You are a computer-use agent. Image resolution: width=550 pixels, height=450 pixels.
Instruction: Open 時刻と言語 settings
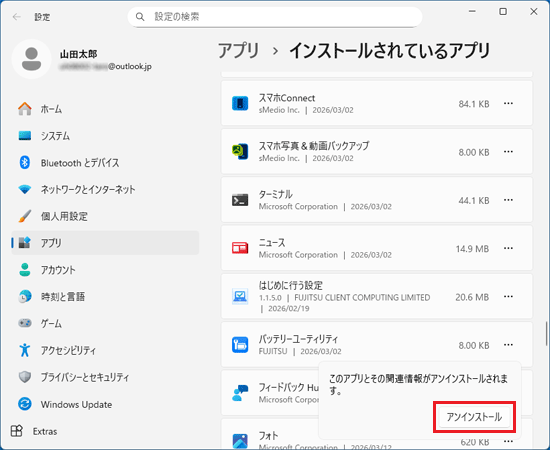tap(105, 297)
